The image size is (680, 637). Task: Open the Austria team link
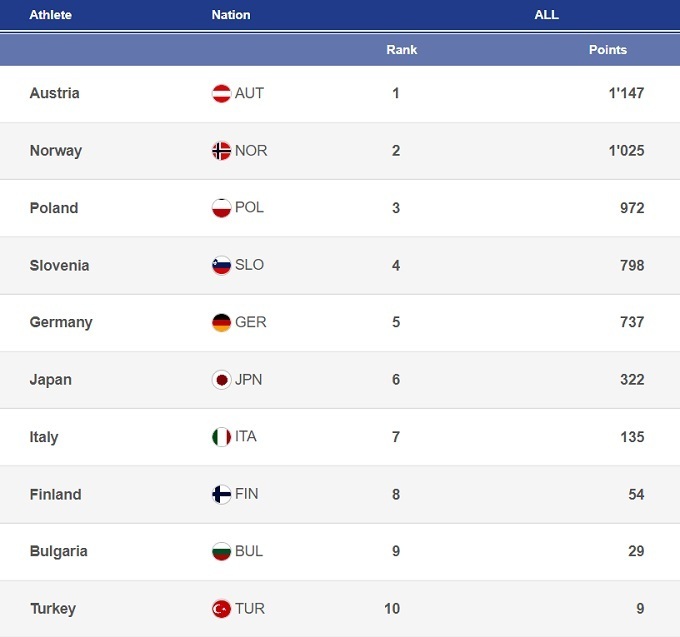click(x=55, y=94)
